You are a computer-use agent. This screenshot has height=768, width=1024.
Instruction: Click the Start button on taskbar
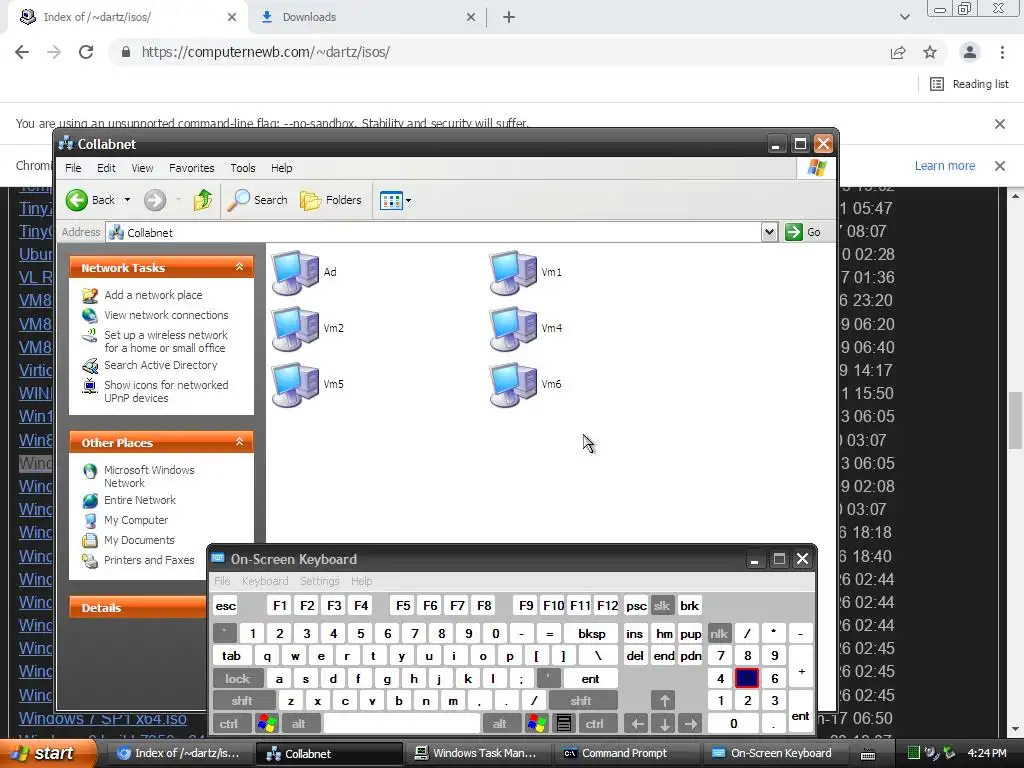click(x=47, y=754)
